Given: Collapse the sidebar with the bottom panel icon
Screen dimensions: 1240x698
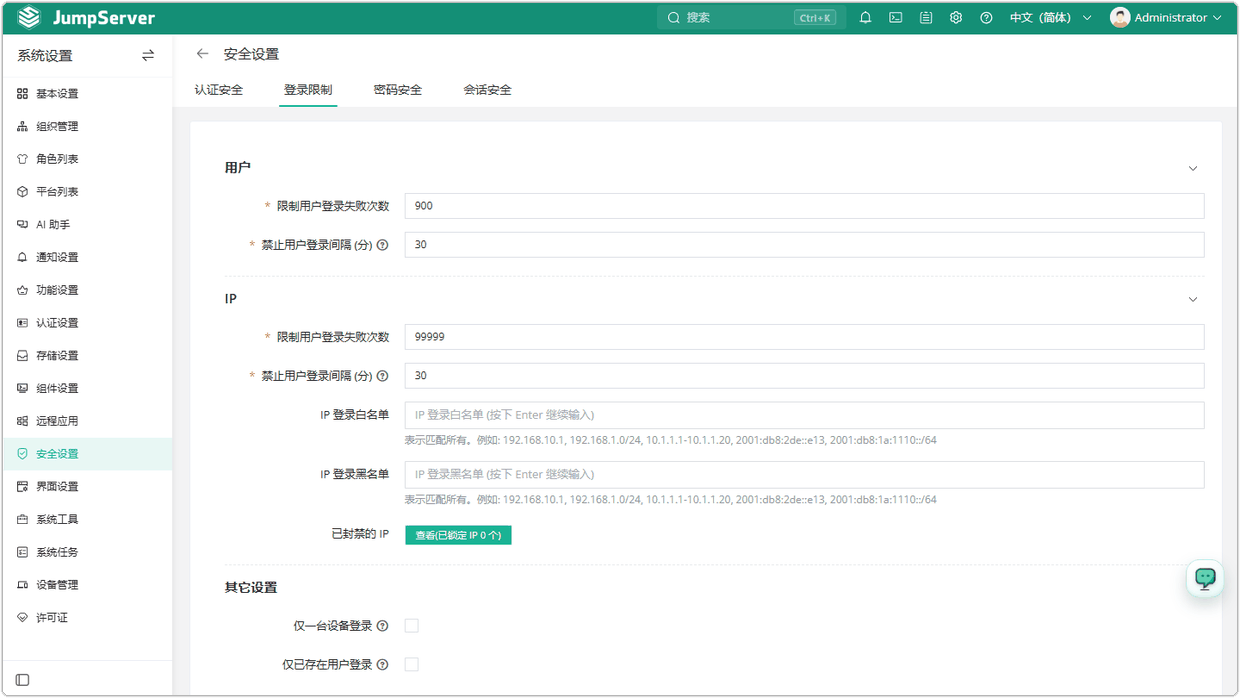Looking at the screenshot, I should click(22, 680).
